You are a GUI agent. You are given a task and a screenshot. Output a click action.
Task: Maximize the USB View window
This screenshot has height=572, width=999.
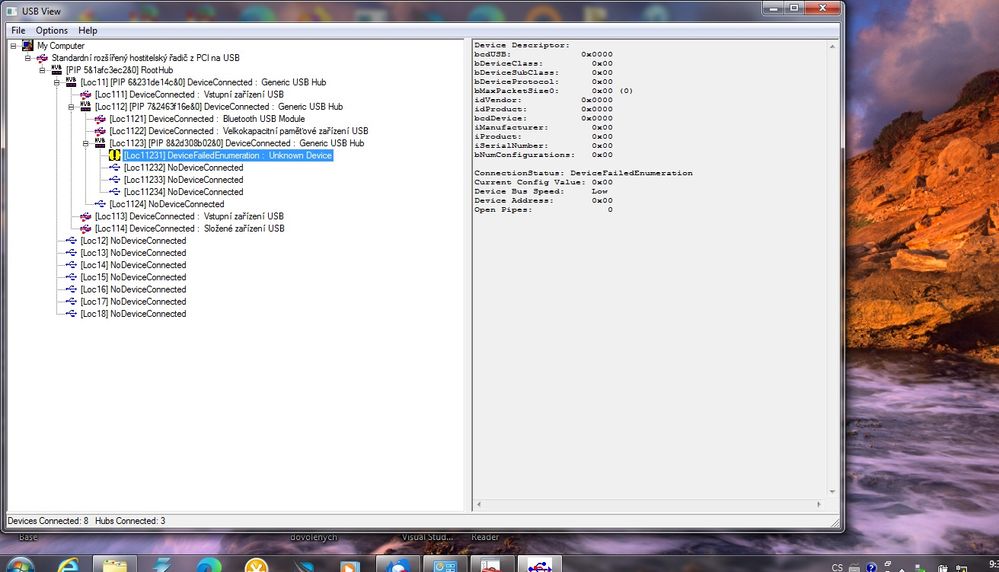(794, 8)
